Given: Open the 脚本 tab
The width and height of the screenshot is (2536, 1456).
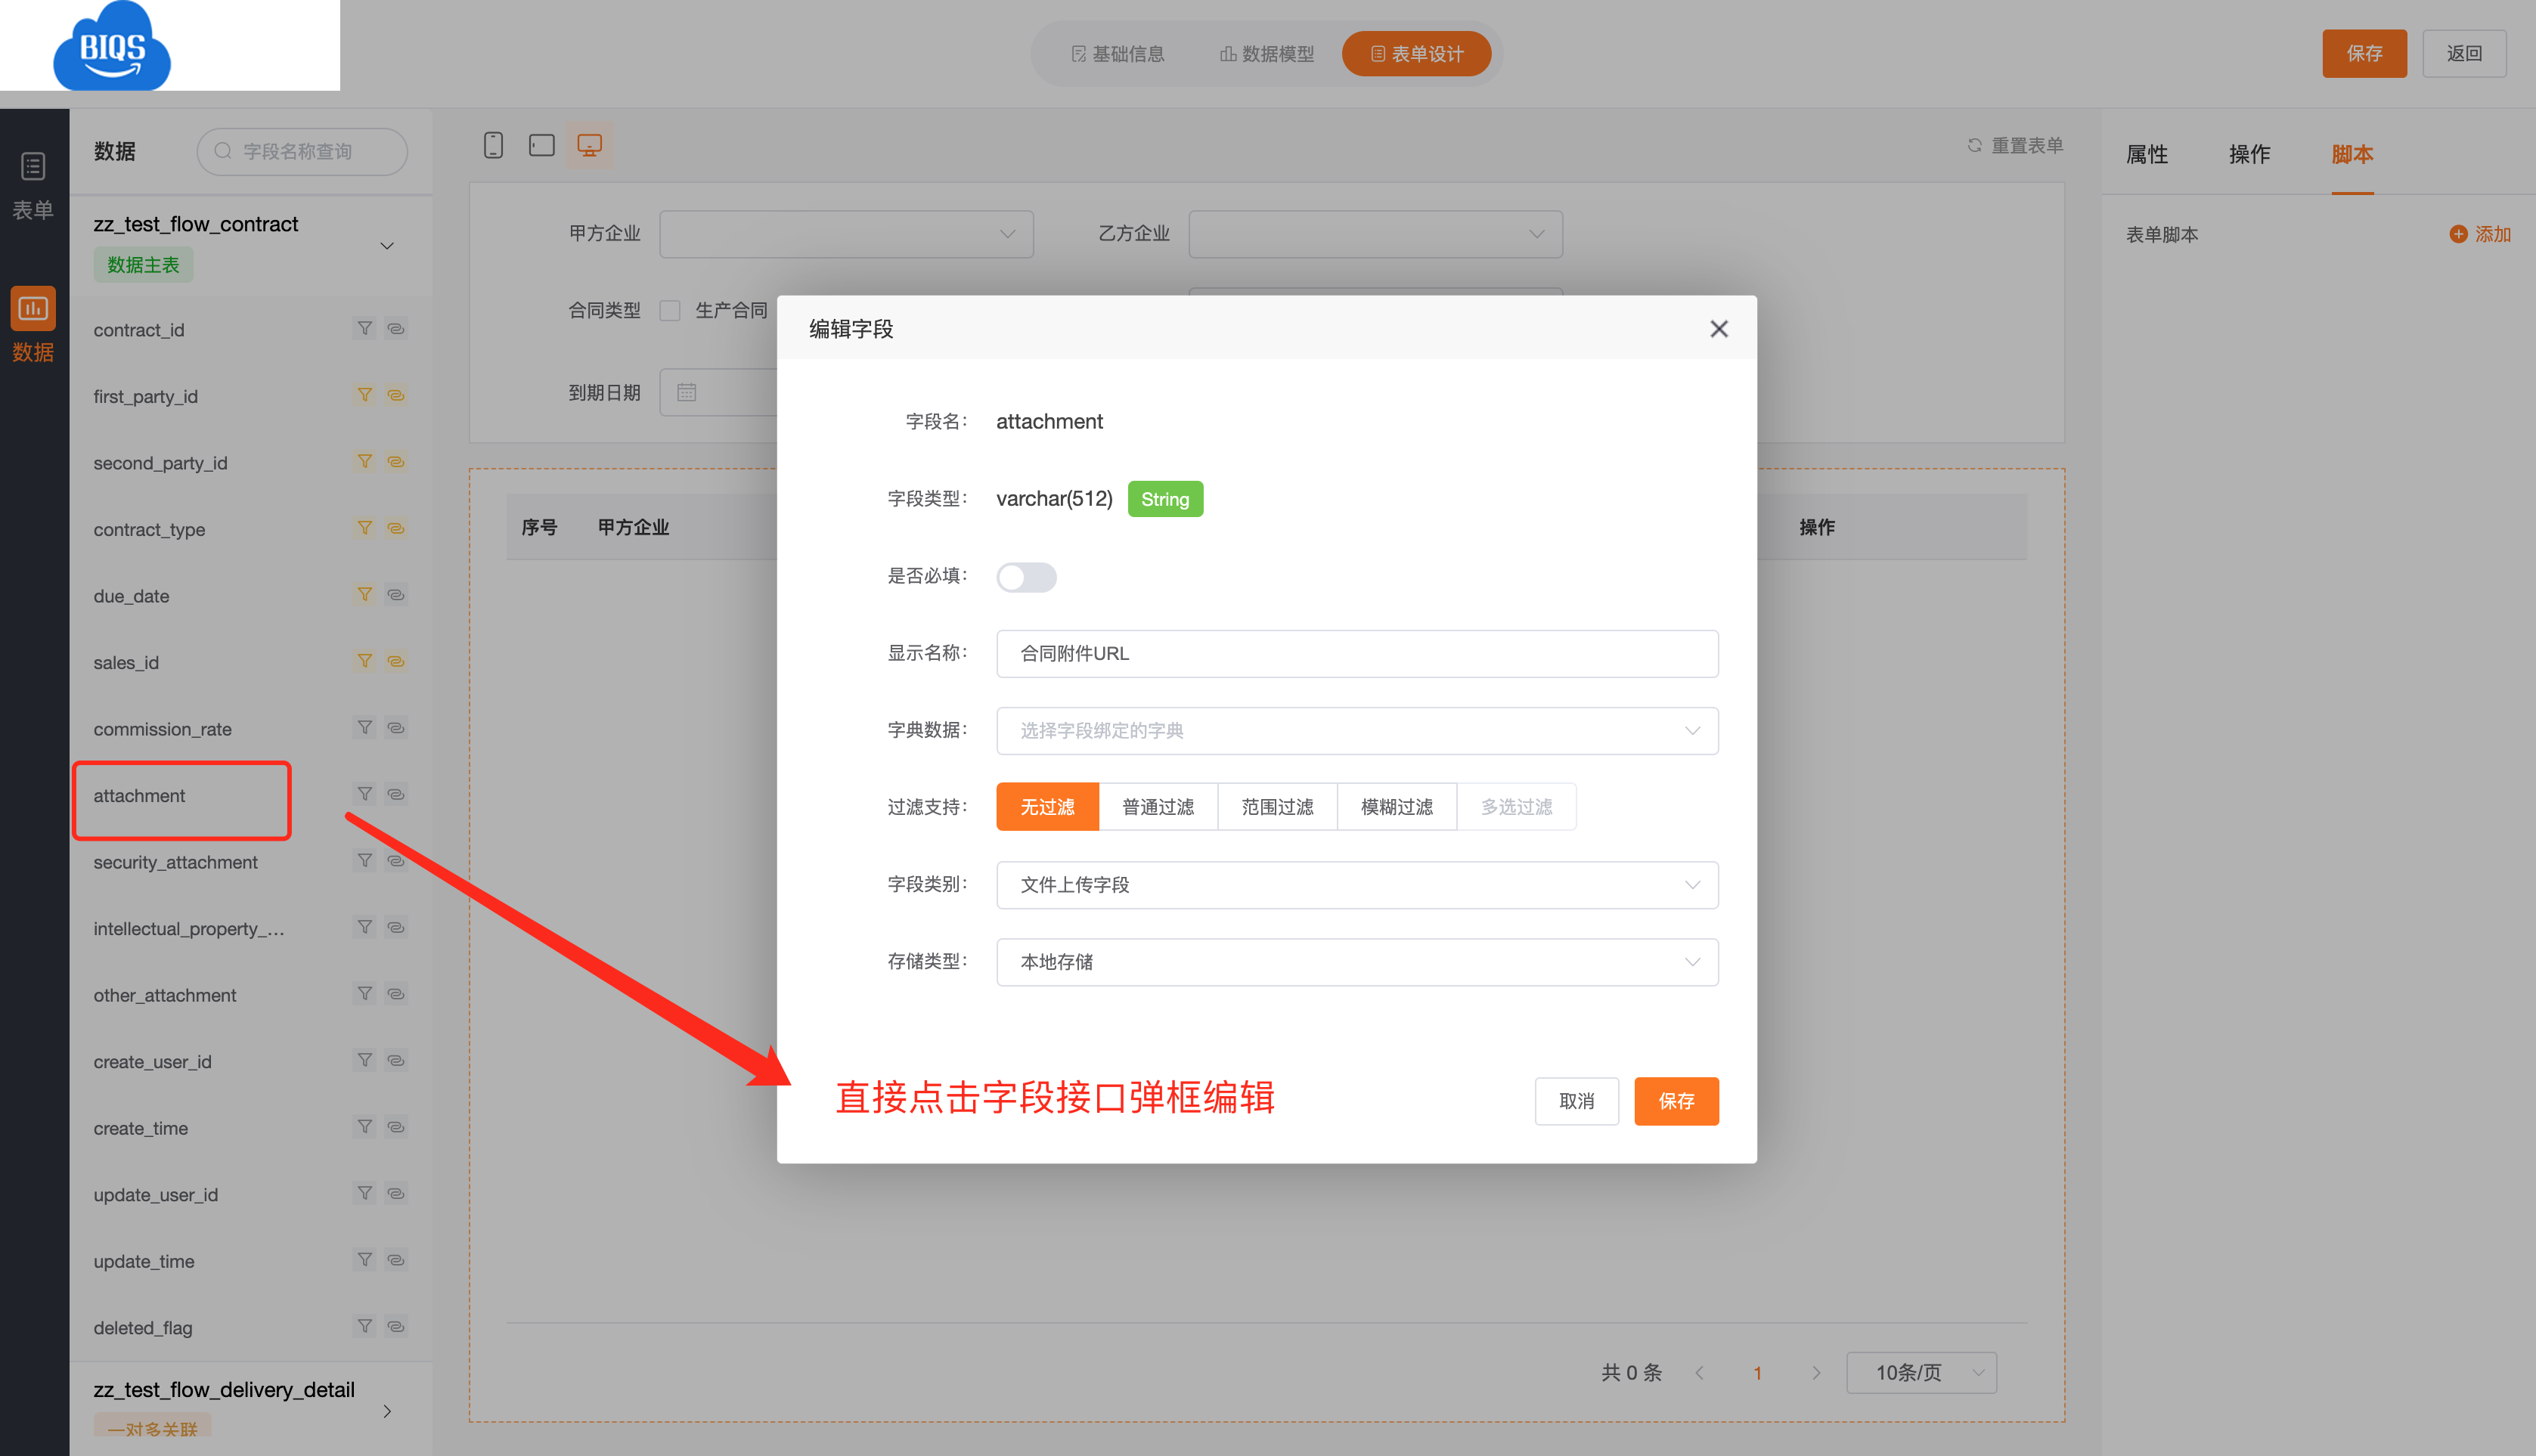Looking at the screenshot, I should coord(2352,154).
